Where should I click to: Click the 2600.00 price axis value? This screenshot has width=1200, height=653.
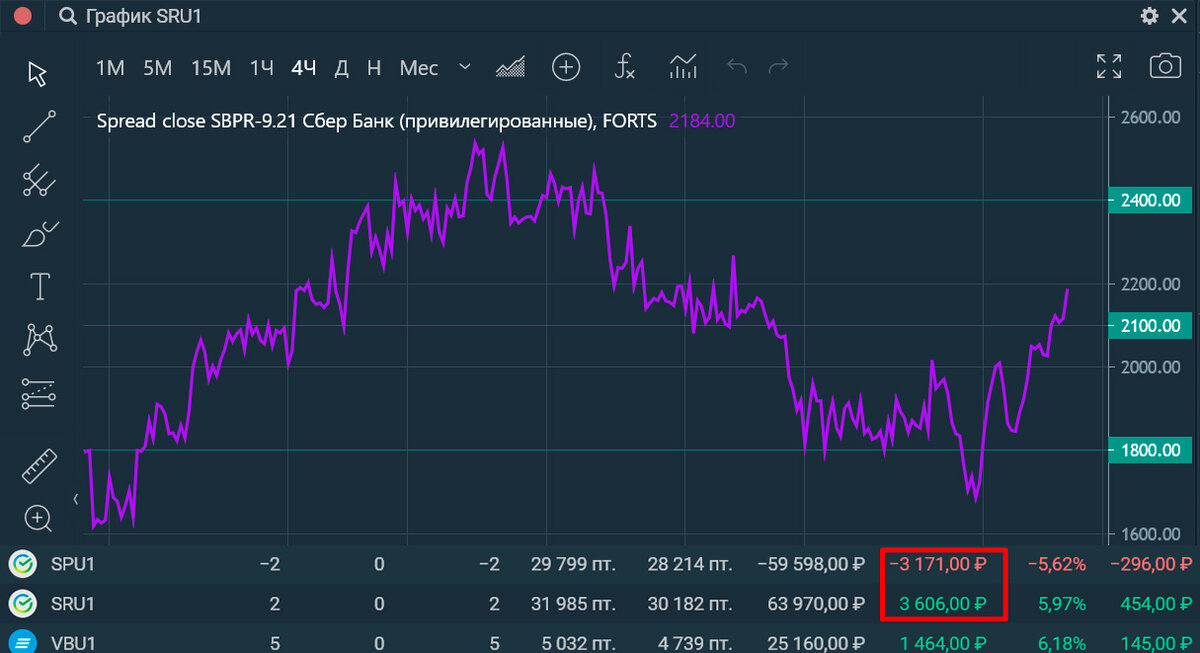[x=1151, y=117]
